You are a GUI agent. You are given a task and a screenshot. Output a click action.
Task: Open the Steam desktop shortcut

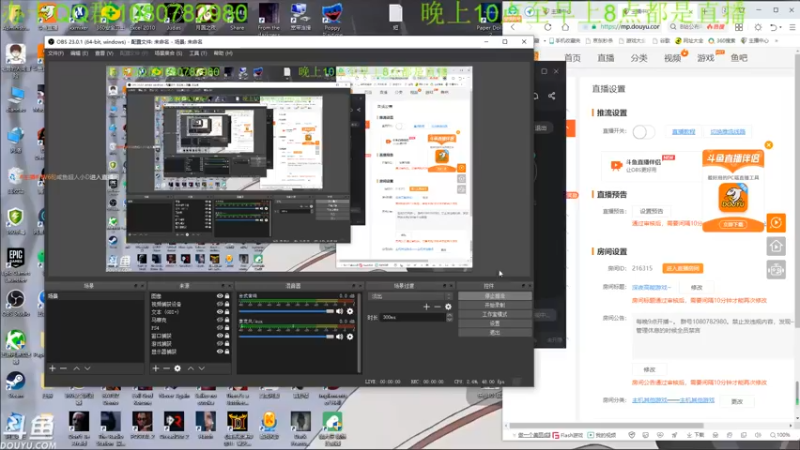coord(15,385)
